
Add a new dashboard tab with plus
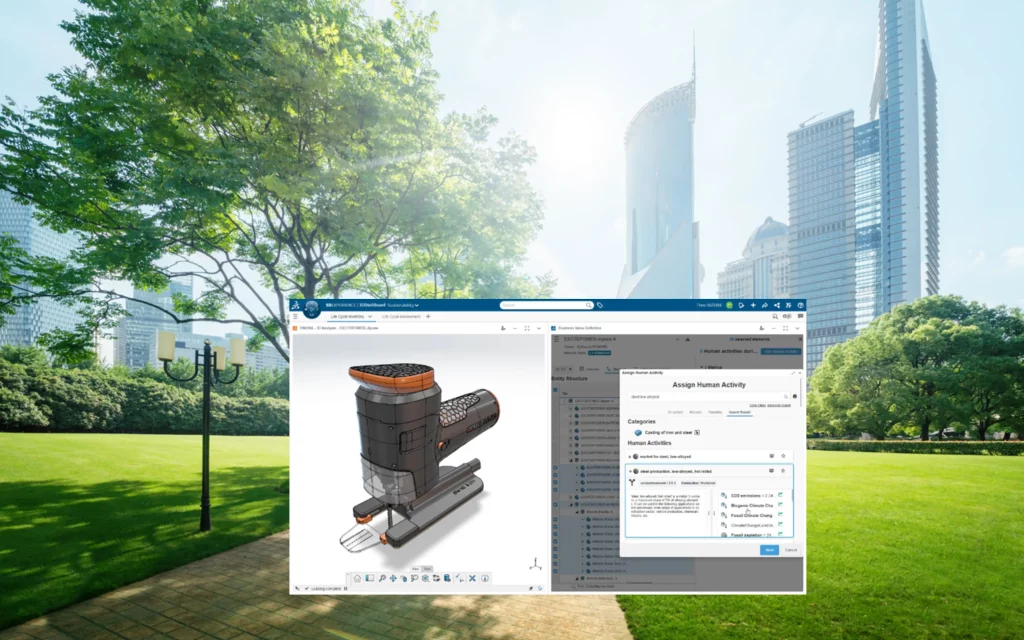point(428,316)
